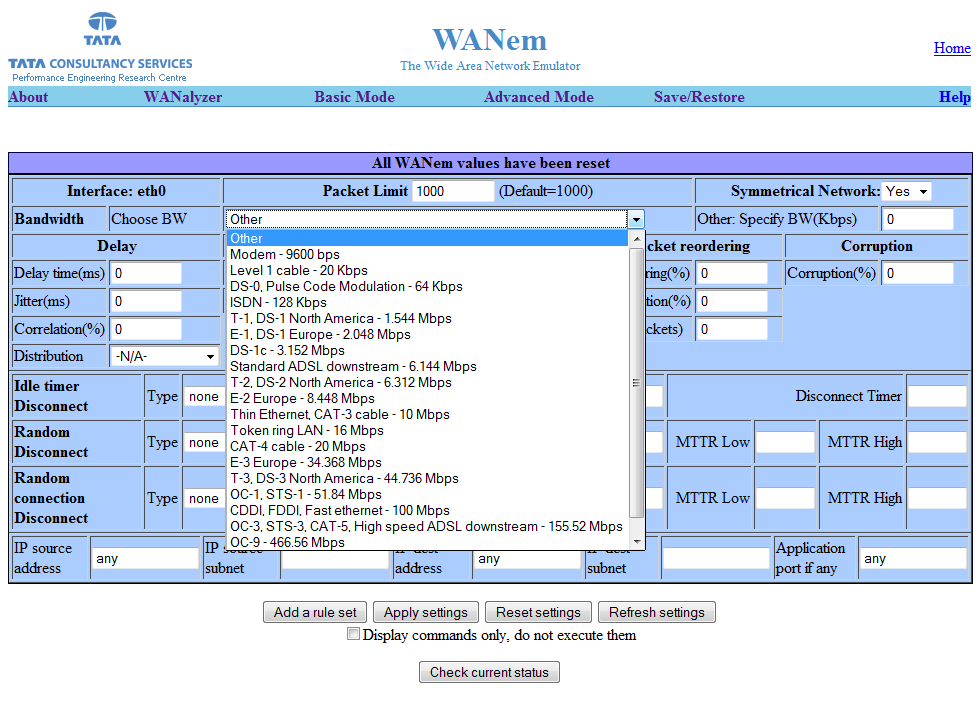The width and height of the screenshot is (979, 718).
Task: Open the Idle timer Disconnect Type dropdown
Action: (x=203, y=396)
